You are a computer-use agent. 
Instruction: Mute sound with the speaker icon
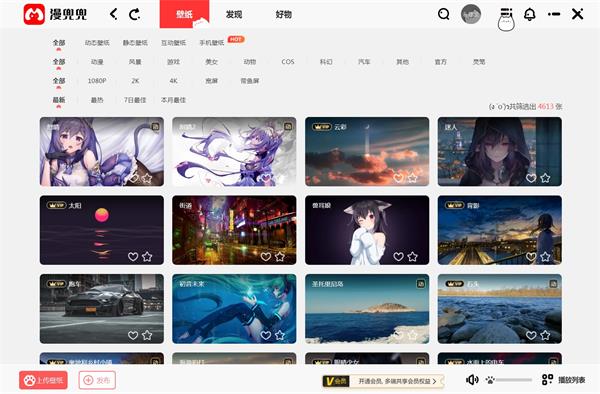coord(472,379)
